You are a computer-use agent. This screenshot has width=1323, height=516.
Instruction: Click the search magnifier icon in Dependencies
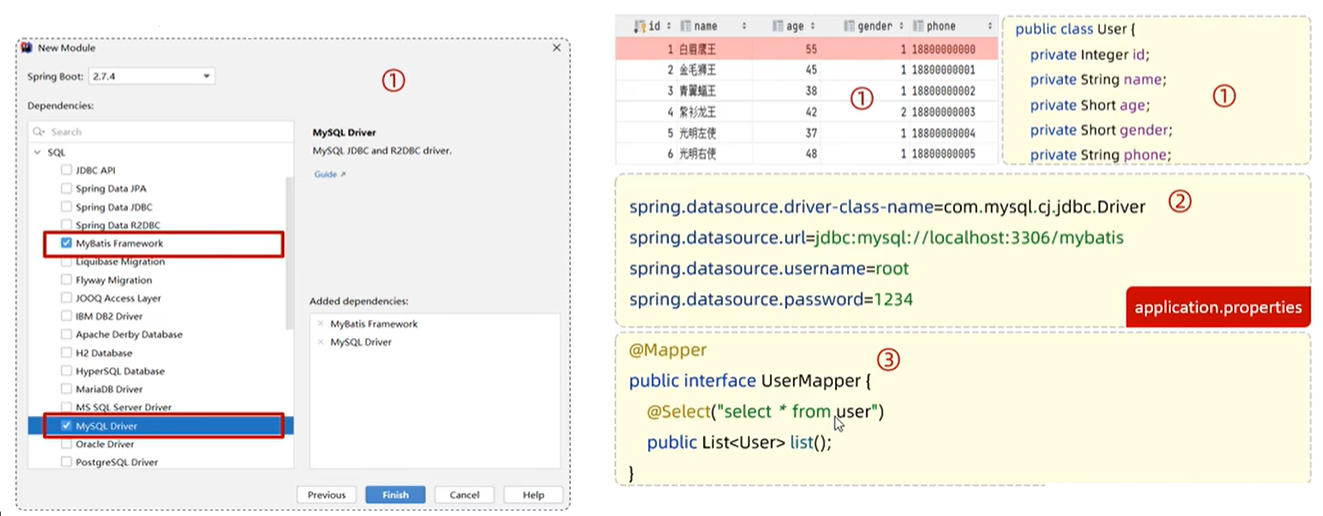[x=39, y=131]
